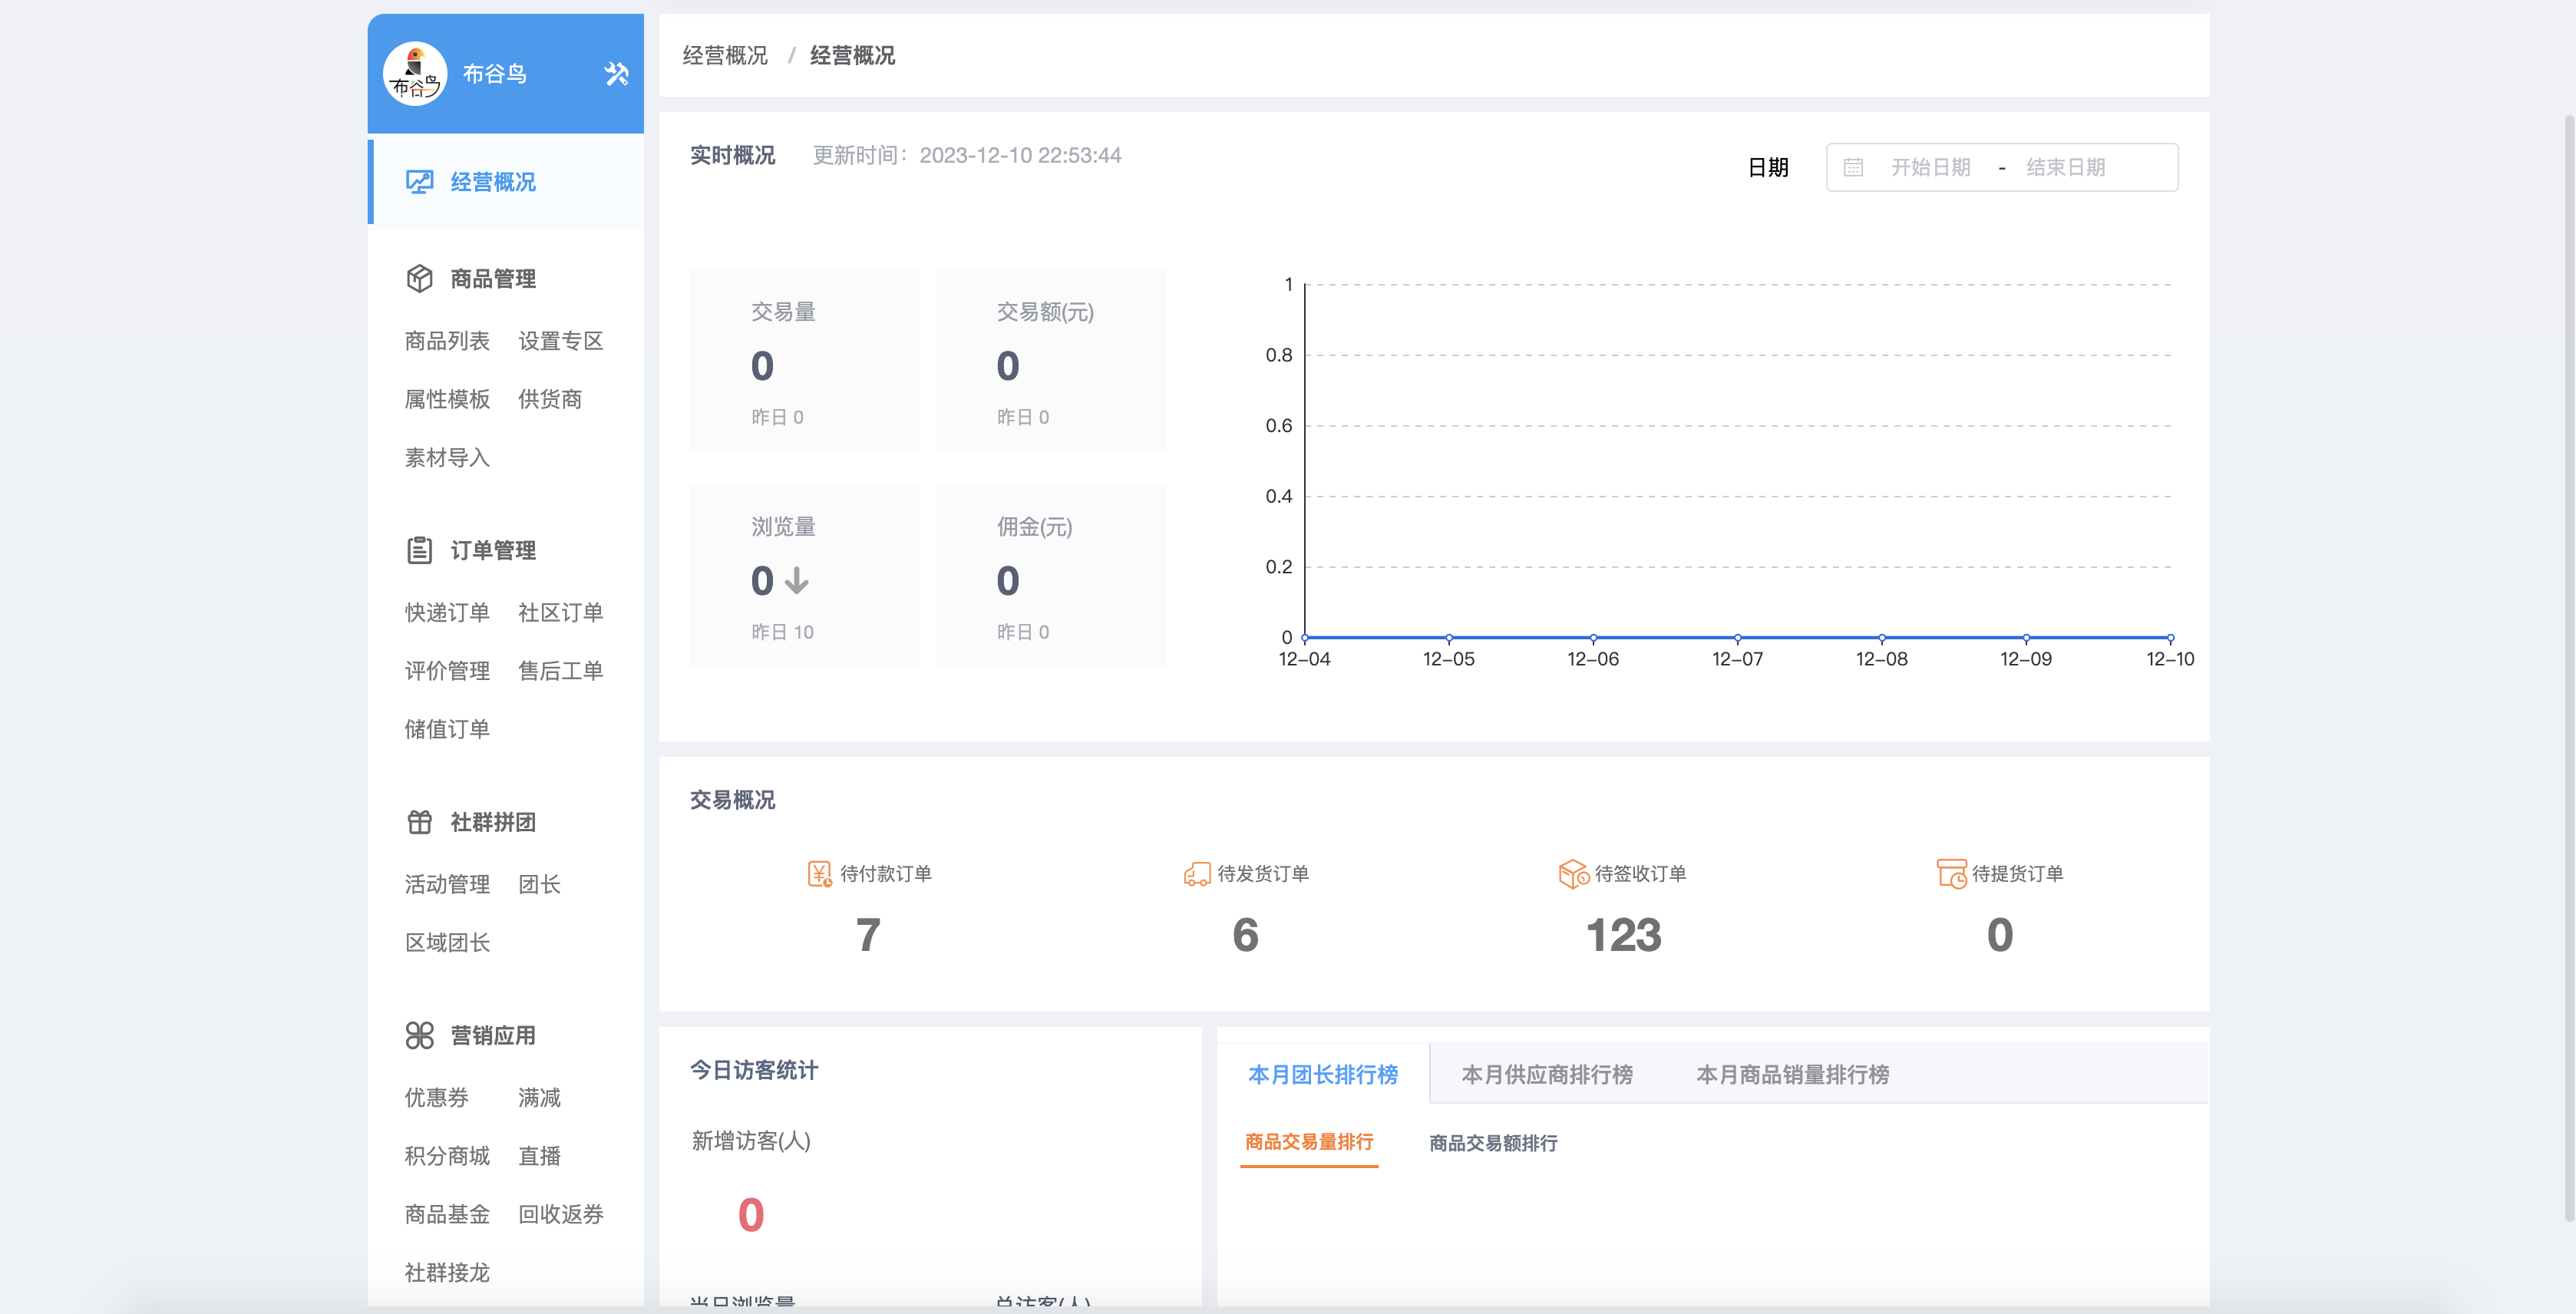Viewport: 2576px width, 1314px height.
Task: Click the 待提货订单 pickup icon
Action: click(1952, 874)
